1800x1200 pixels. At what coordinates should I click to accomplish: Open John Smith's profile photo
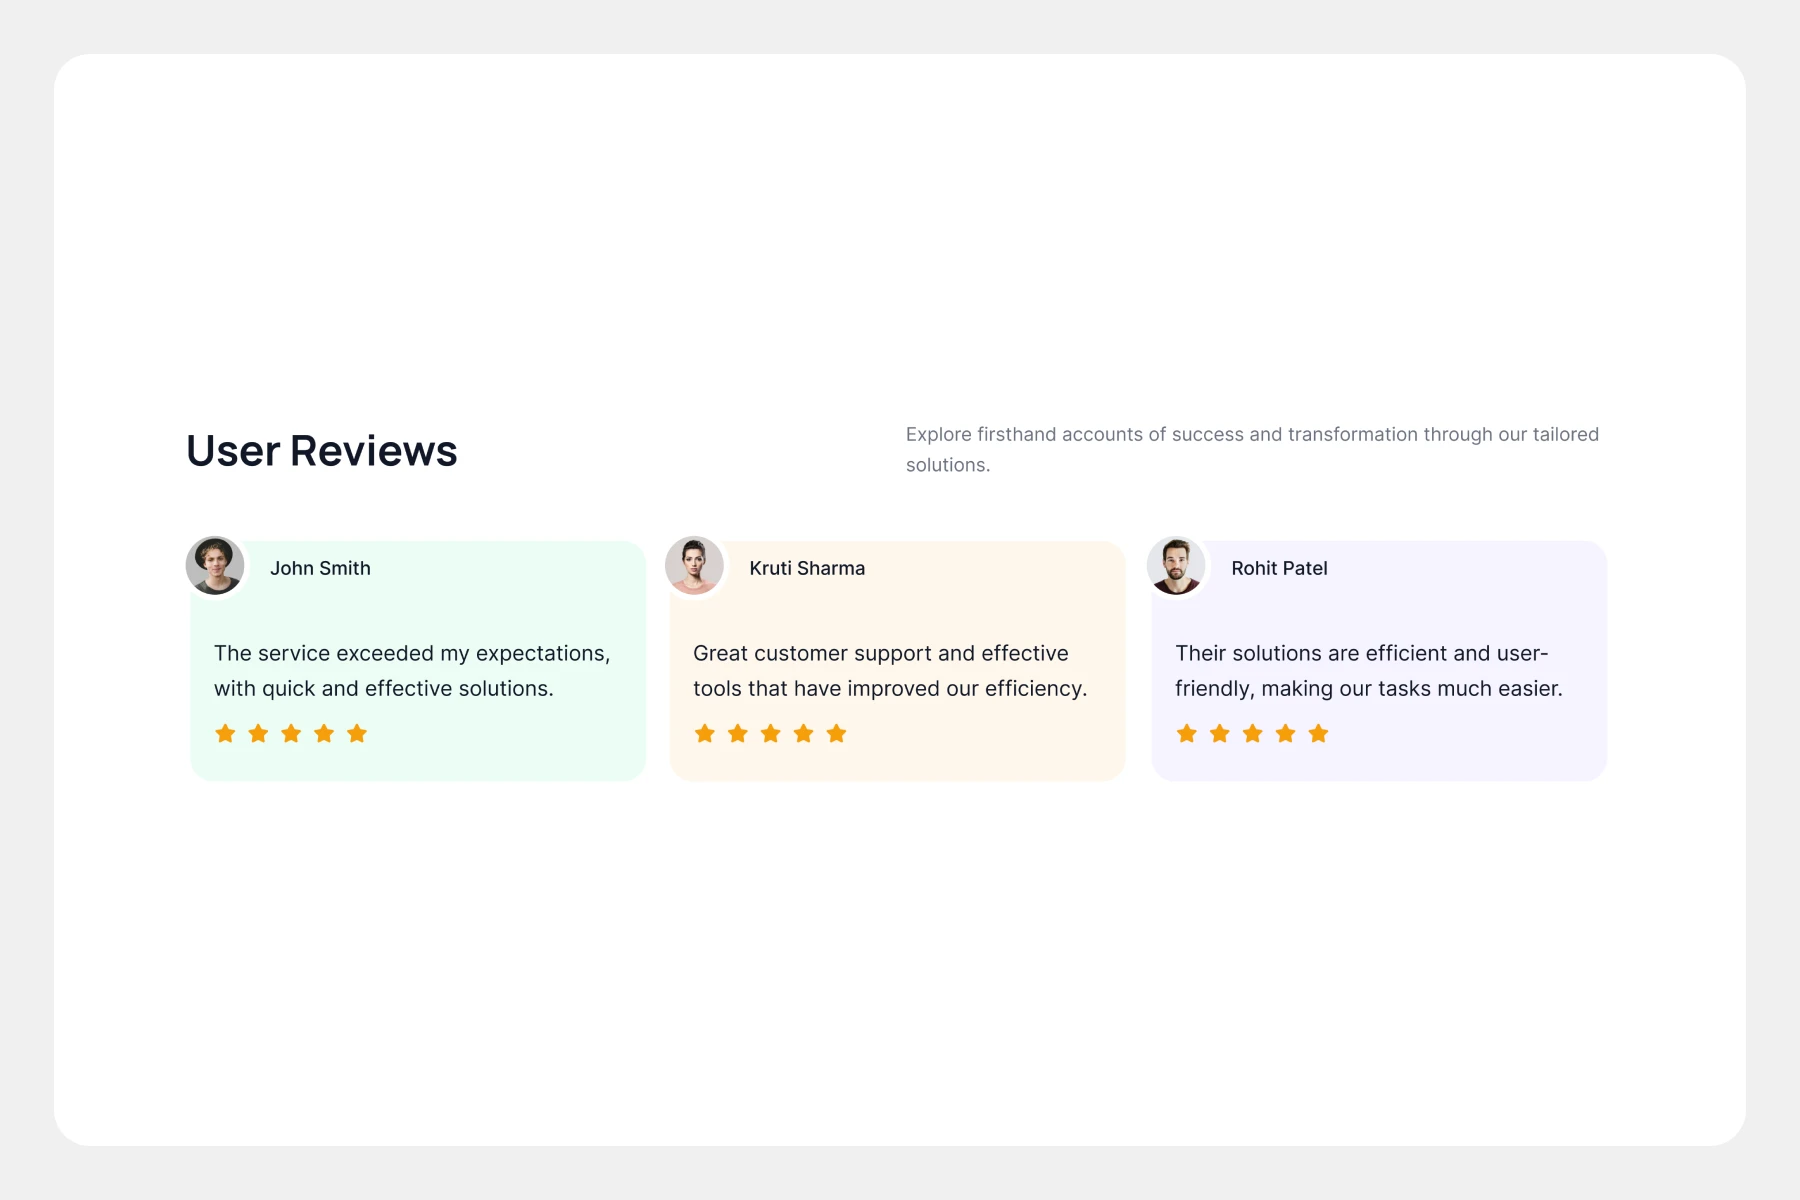pyautogui.click(x=215, y=565)
